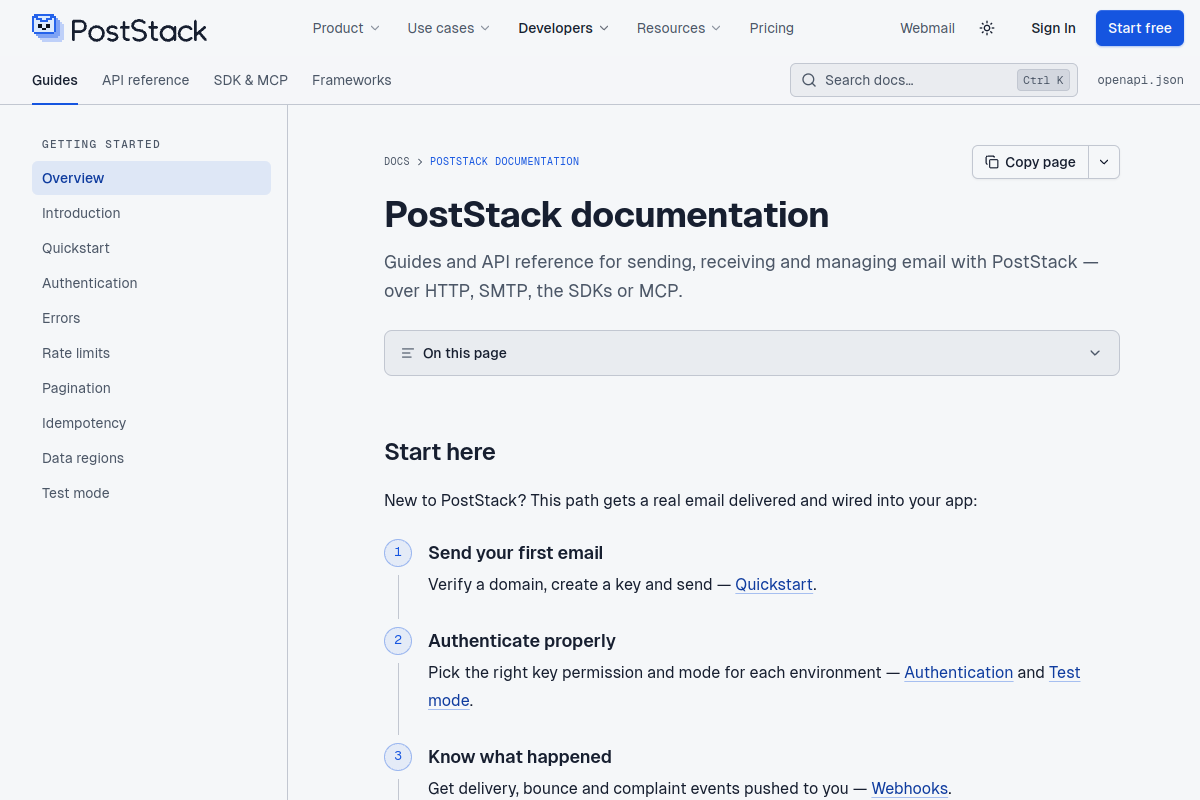Expand the On this page section
1200x800 pixels.
point(752,353)
